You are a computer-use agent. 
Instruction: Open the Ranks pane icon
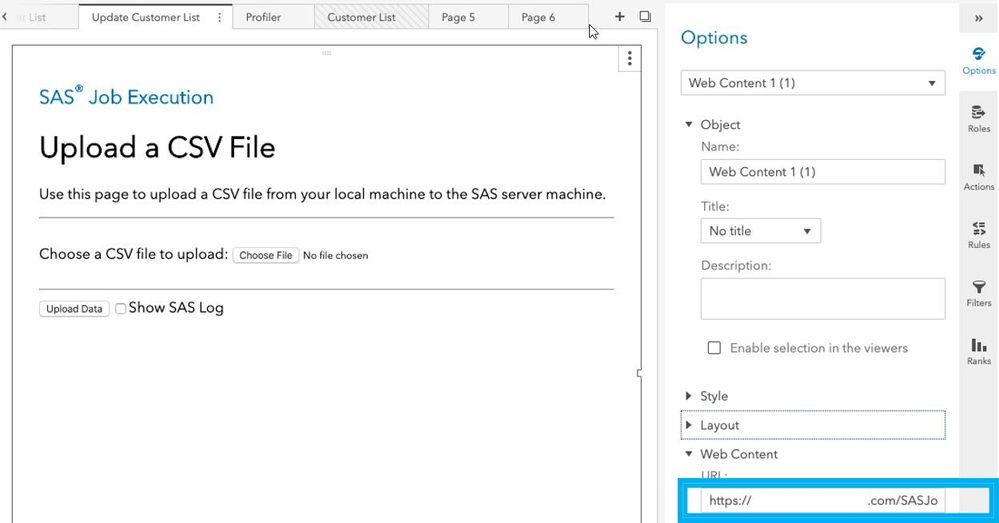[978, 350]
